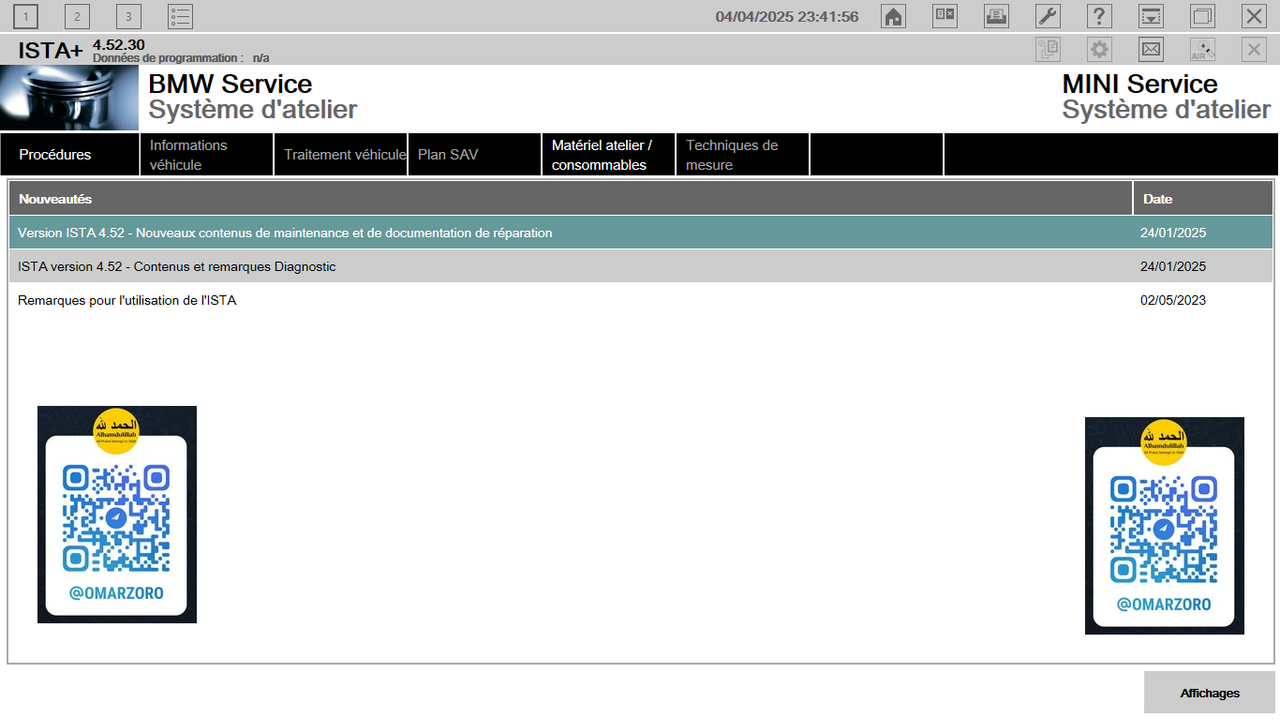Click the cascading windows icon
The width and height of the screenshot is (1280, 720).
(x=1202, y=16)
